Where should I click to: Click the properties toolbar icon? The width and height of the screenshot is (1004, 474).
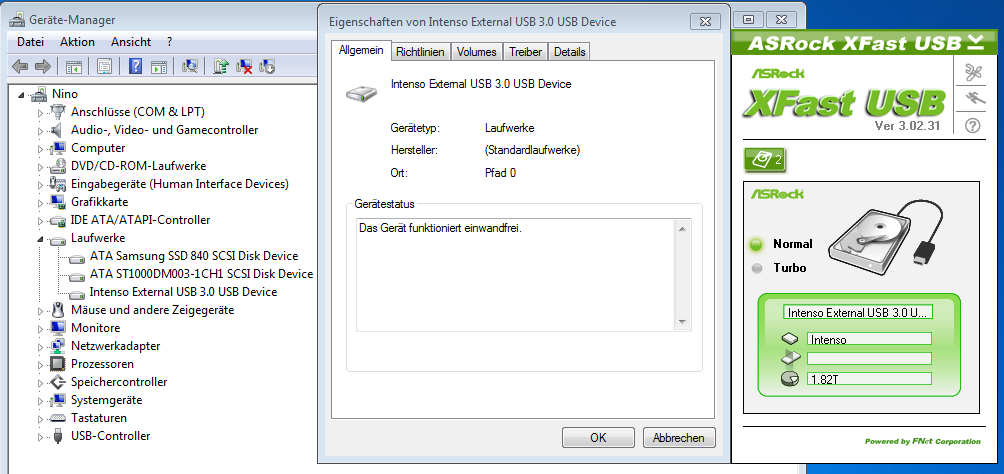pyautogui.click(x=104, y=66)
